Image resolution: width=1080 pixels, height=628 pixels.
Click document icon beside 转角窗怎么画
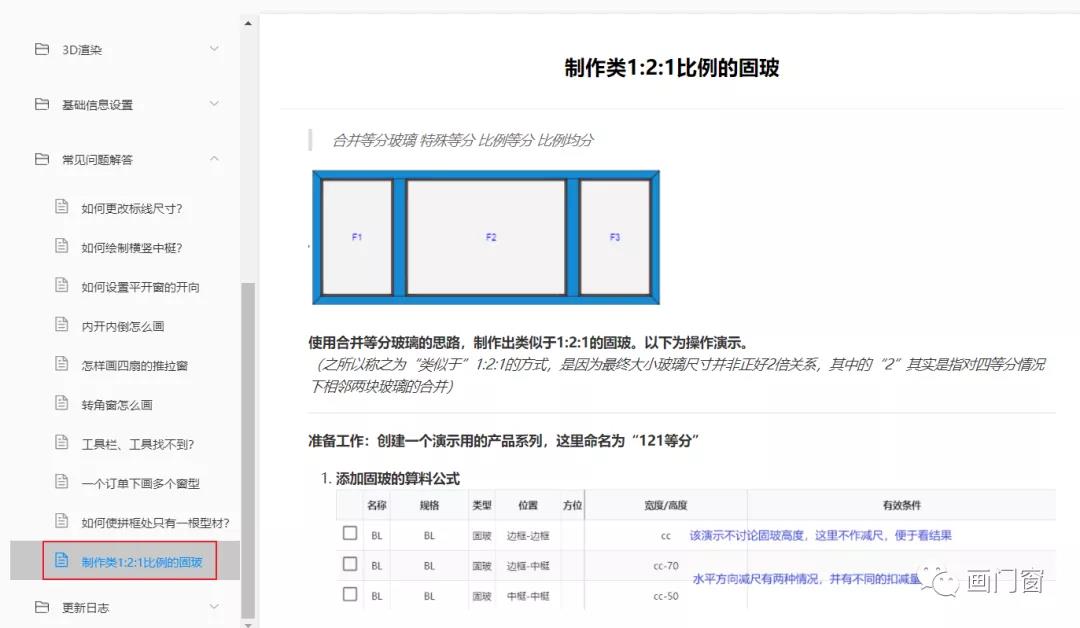[x=61, y=403]
